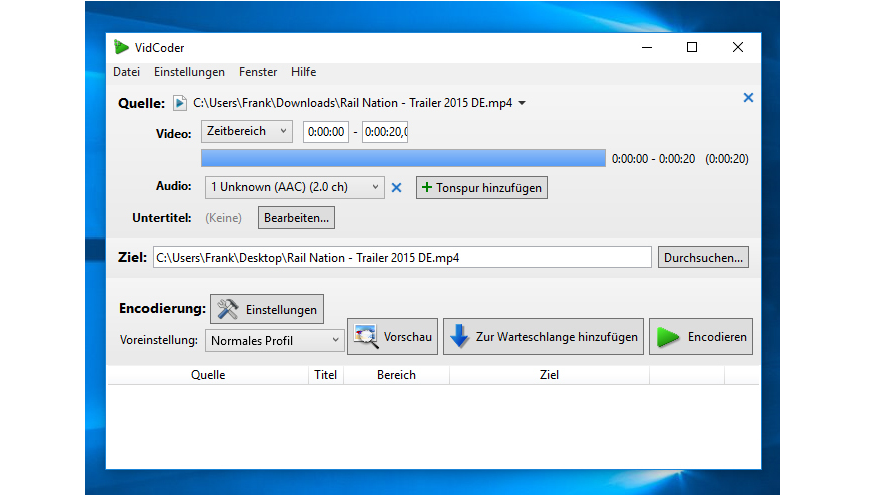Screen dimensions: 881x495
Task: Open encoding Einstellungen with tools icon
Action: 267,310
